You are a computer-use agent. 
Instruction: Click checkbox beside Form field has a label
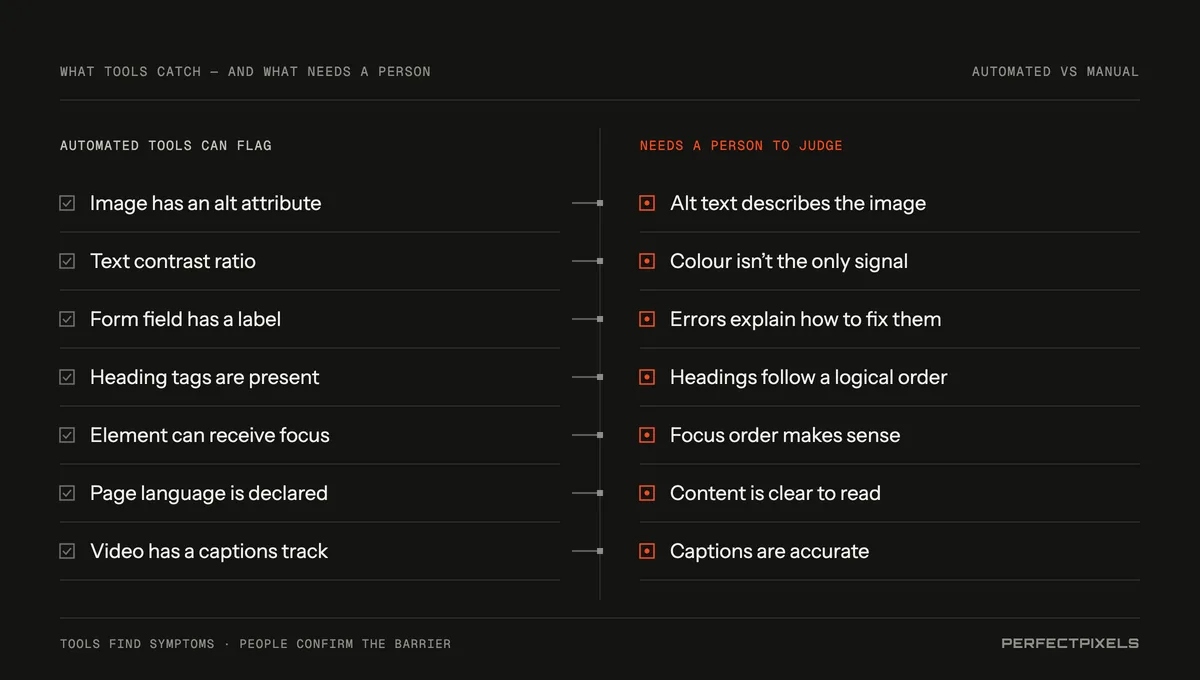(x=67, y=319)
